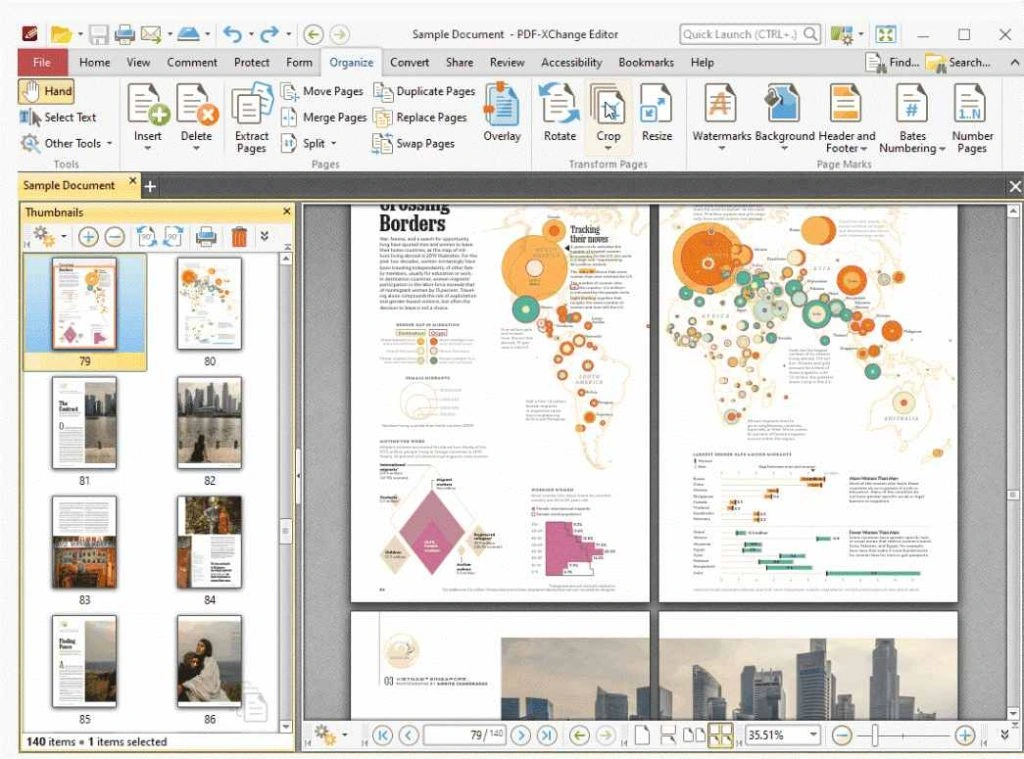Close the Sample Document tab

133,181
